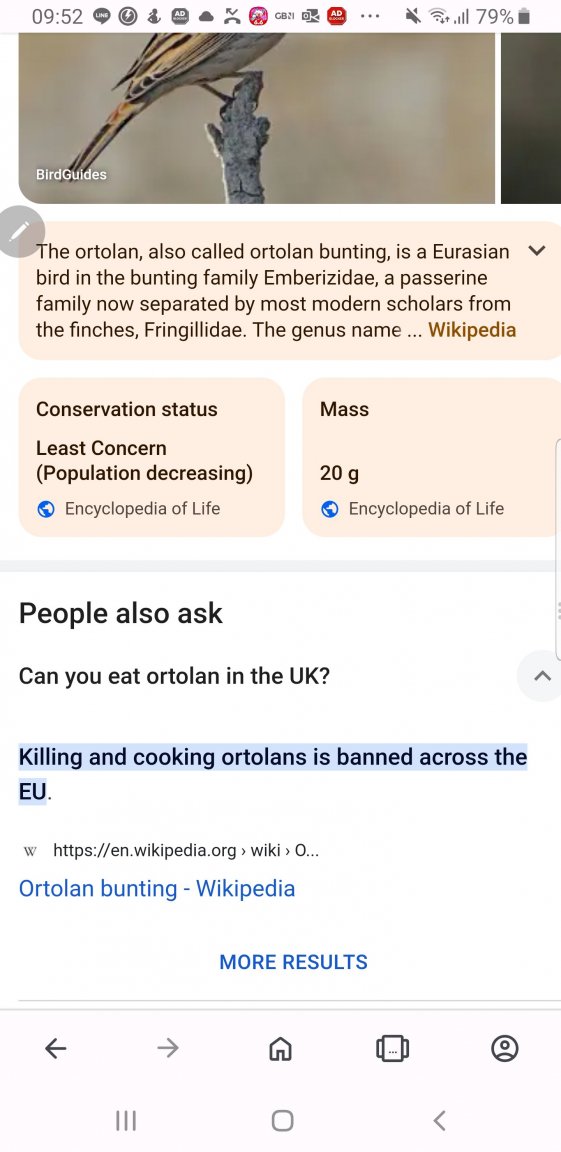The image size is (561, 1152).
Task: Expand the ortolan description chevron
Action: coord(537,251)
